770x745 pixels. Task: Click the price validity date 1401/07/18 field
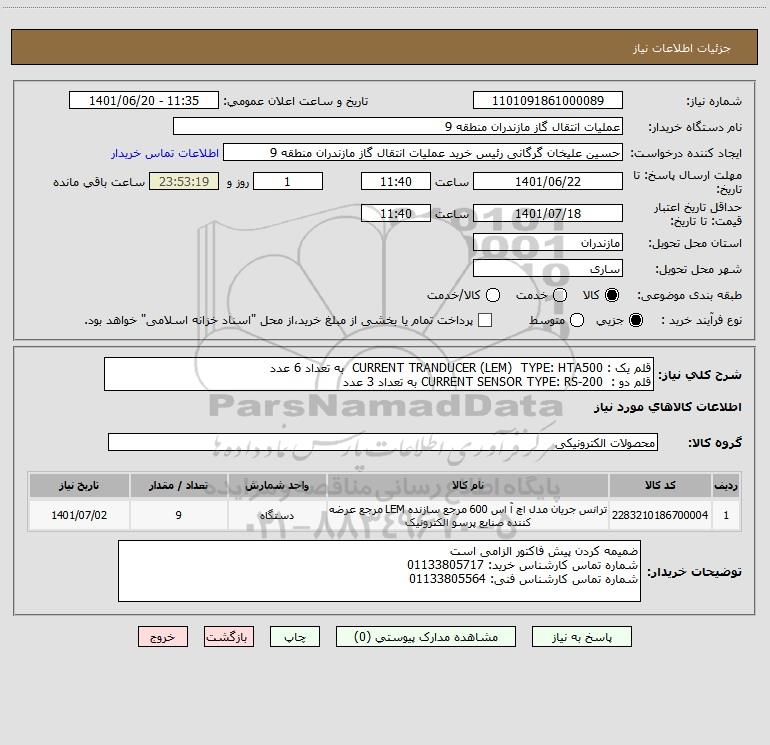548,213
